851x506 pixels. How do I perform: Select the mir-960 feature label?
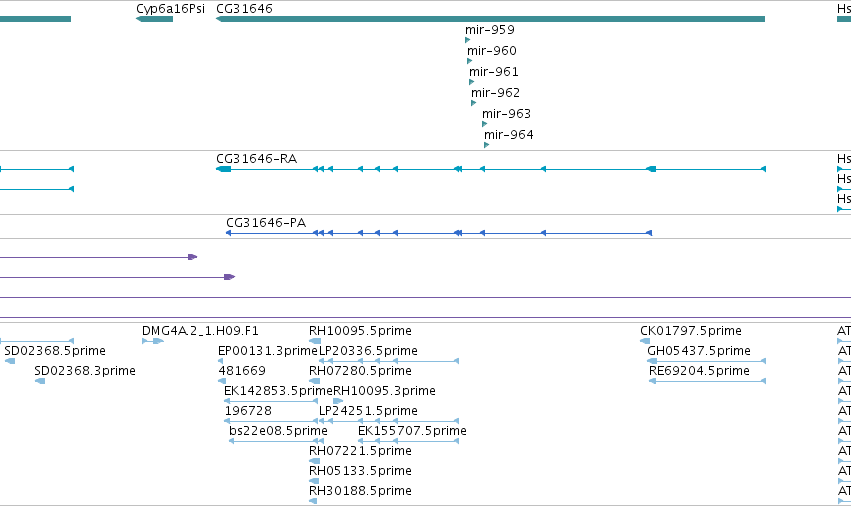click(x=492, y=50)
